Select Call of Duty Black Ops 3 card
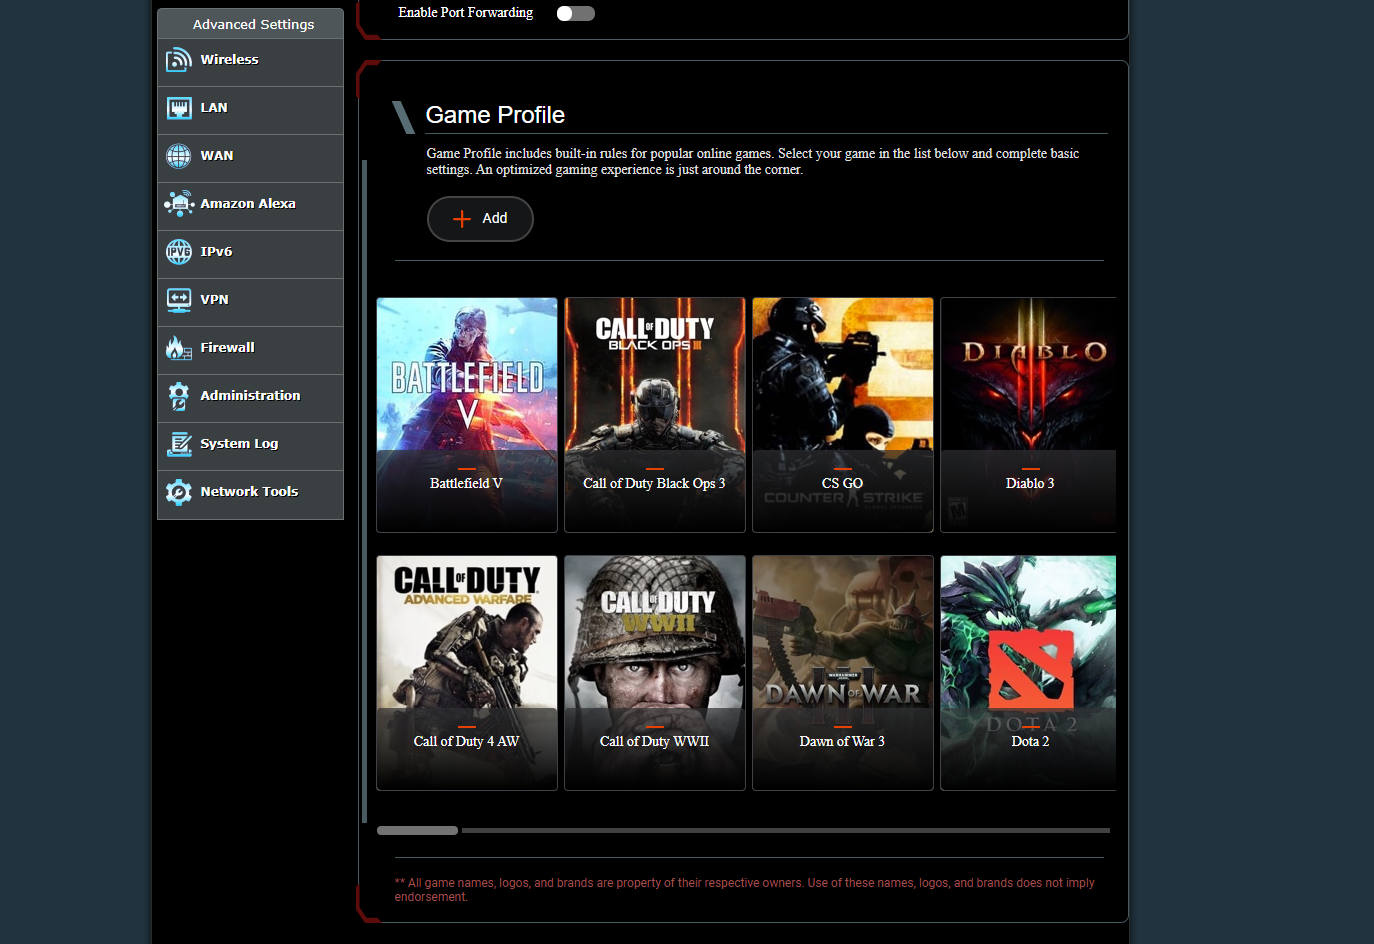1374x944 pixels. point(655,415)
